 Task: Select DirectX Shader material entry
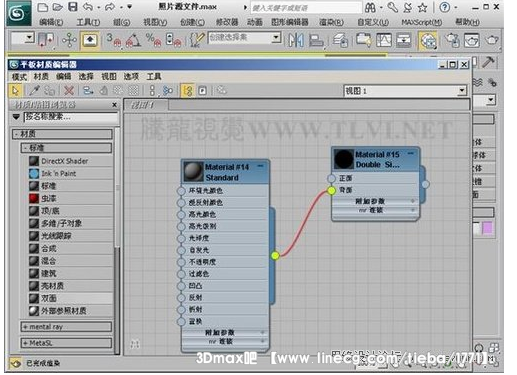pyautogui.click(x=71, y=161)
